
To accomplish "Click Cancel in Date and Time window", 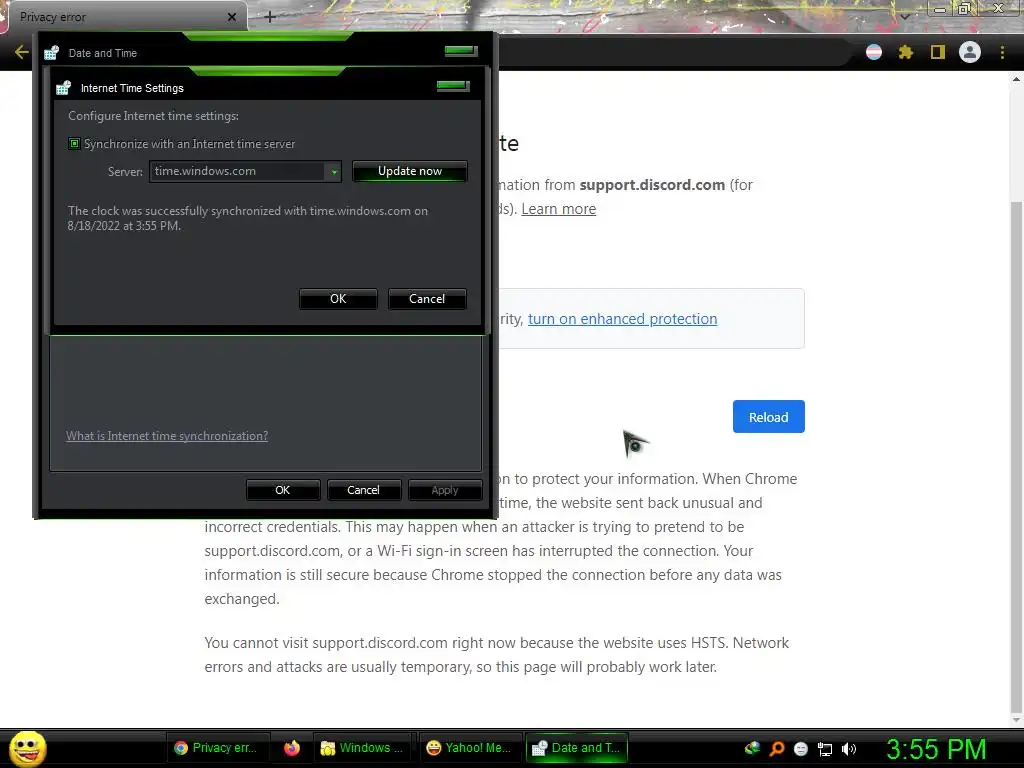I will click(363, 490).
